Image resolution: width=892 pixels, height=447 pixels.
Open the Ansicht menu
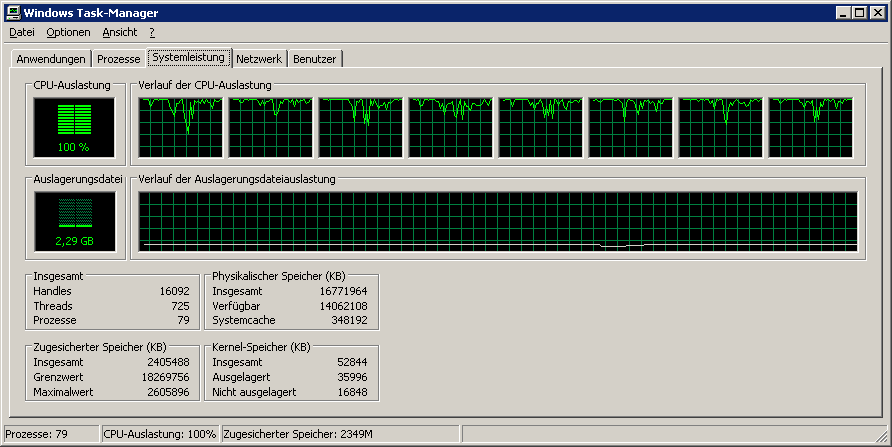(x=120, y=33)
